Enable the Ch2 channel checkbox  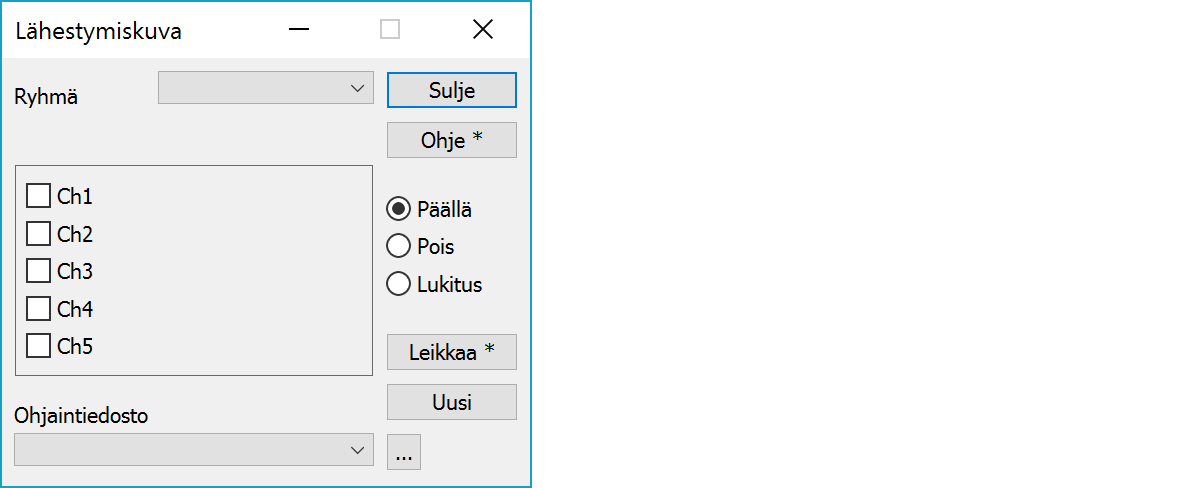pyautogui.click(x=38, y=234)
